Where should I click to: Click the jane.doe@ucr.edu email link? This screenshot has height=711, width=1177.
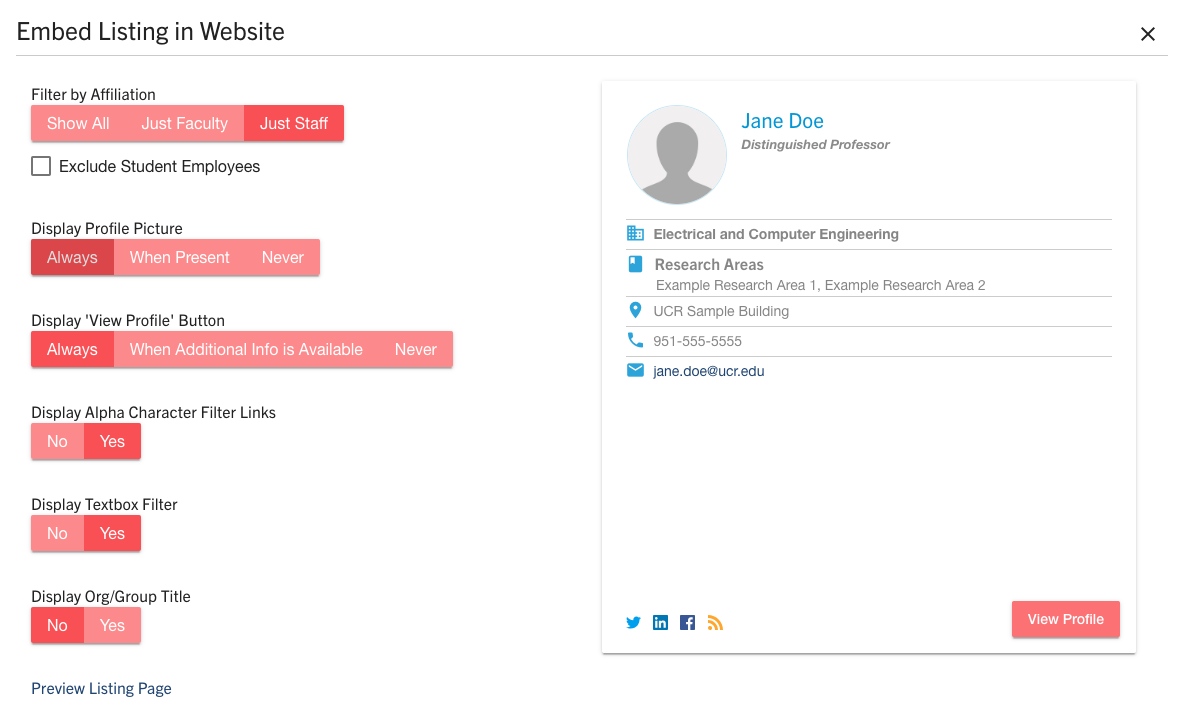point(708,372)
